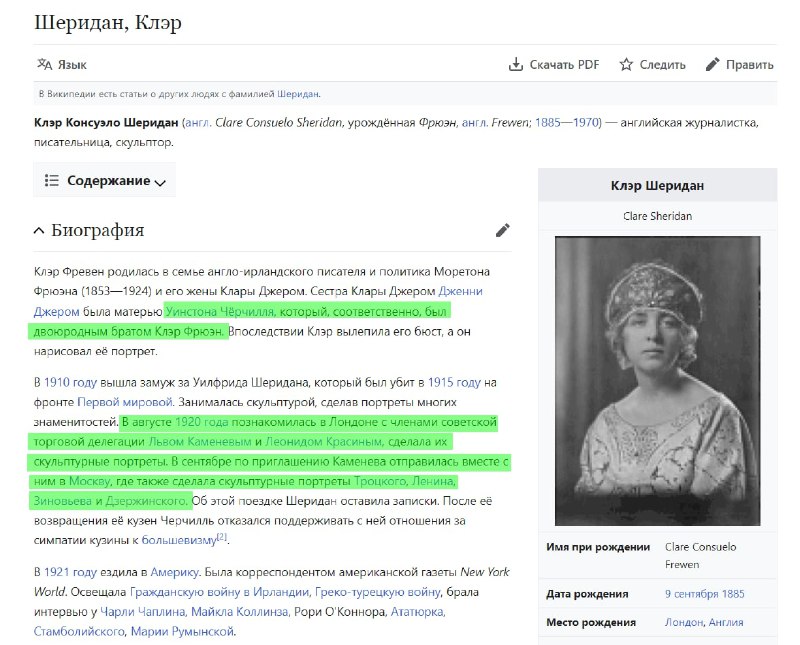Open the Америку link

point(174,572)
